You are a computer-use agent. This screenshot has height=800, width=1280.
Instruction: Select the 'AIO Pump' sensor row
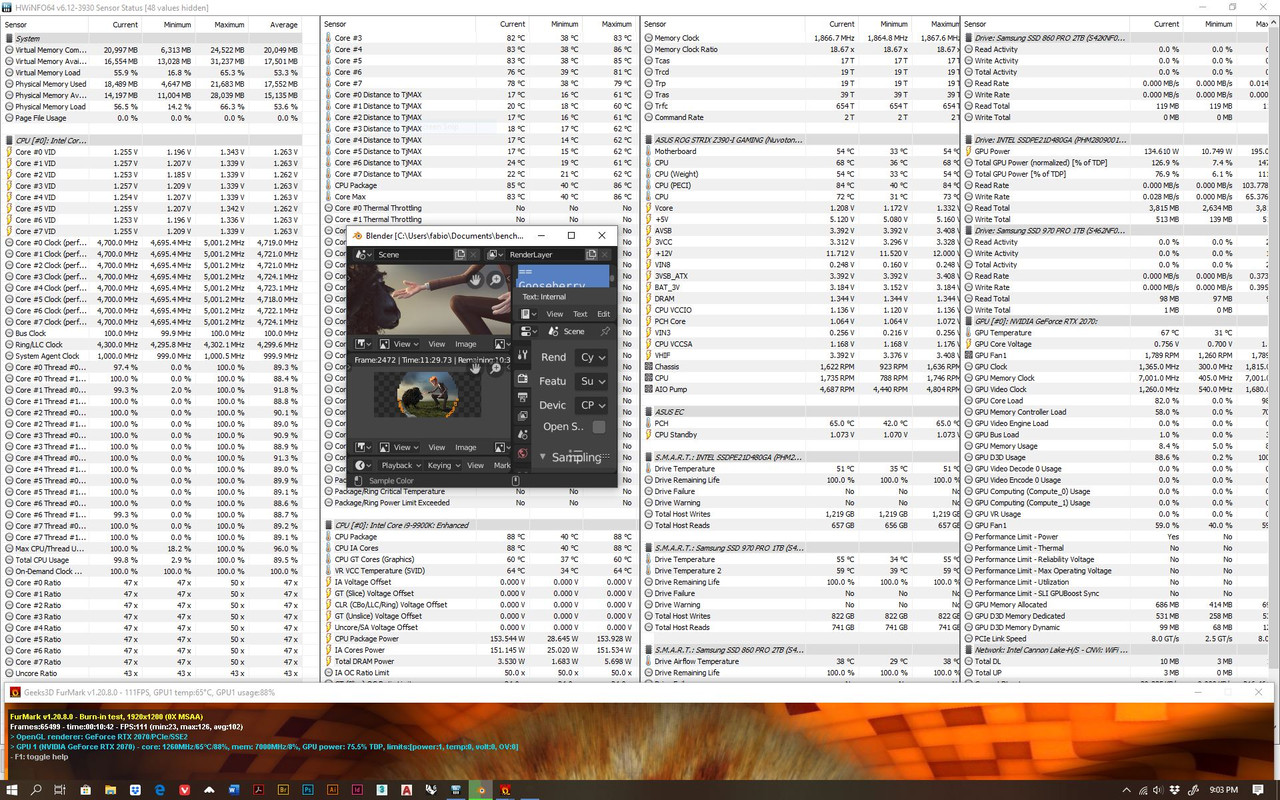(x=800, y=390)
